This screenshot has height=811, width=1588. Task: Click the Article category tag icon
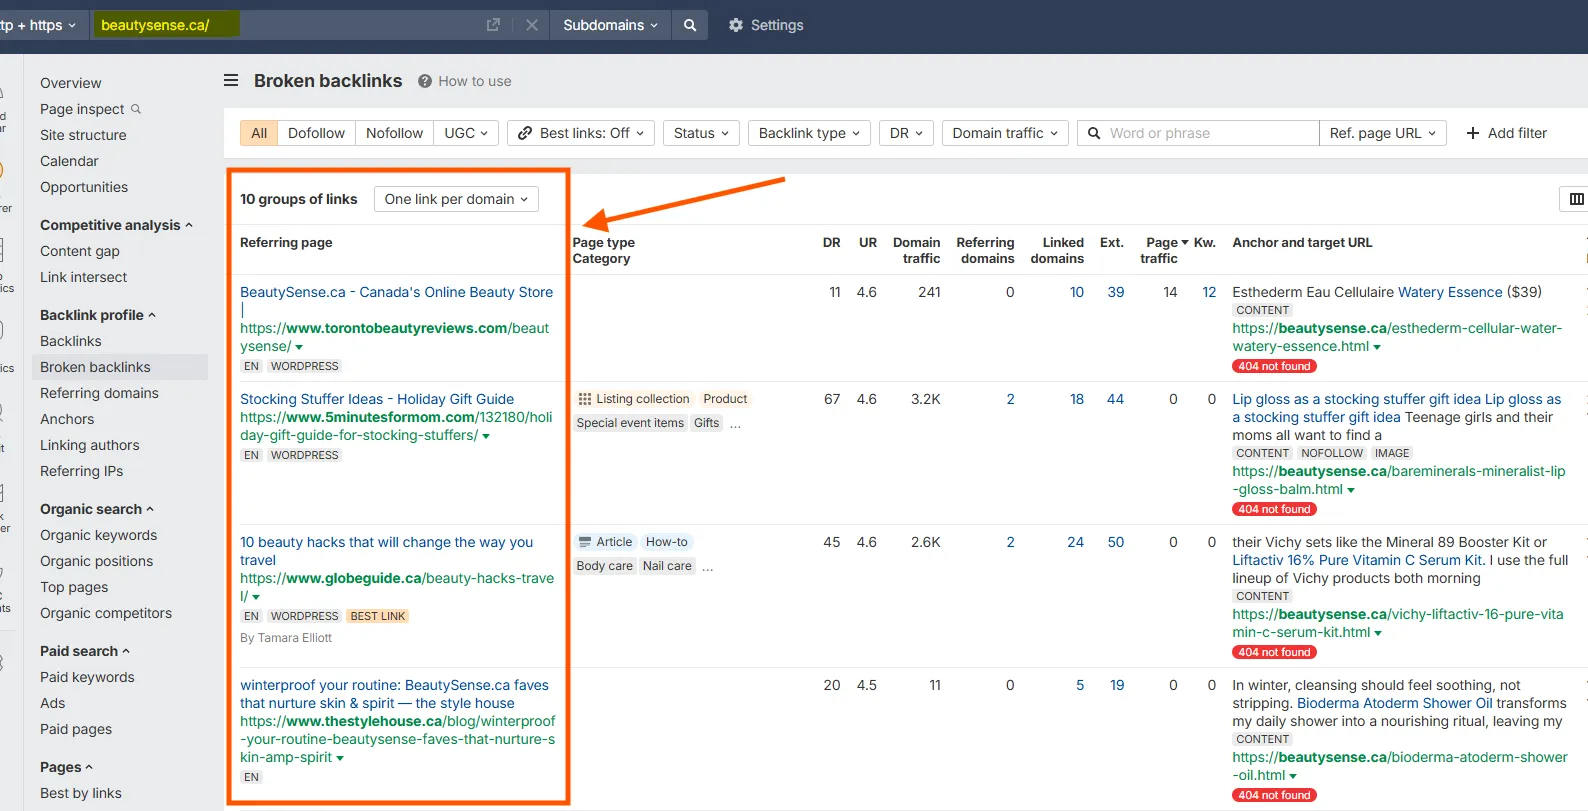point(585,542)
